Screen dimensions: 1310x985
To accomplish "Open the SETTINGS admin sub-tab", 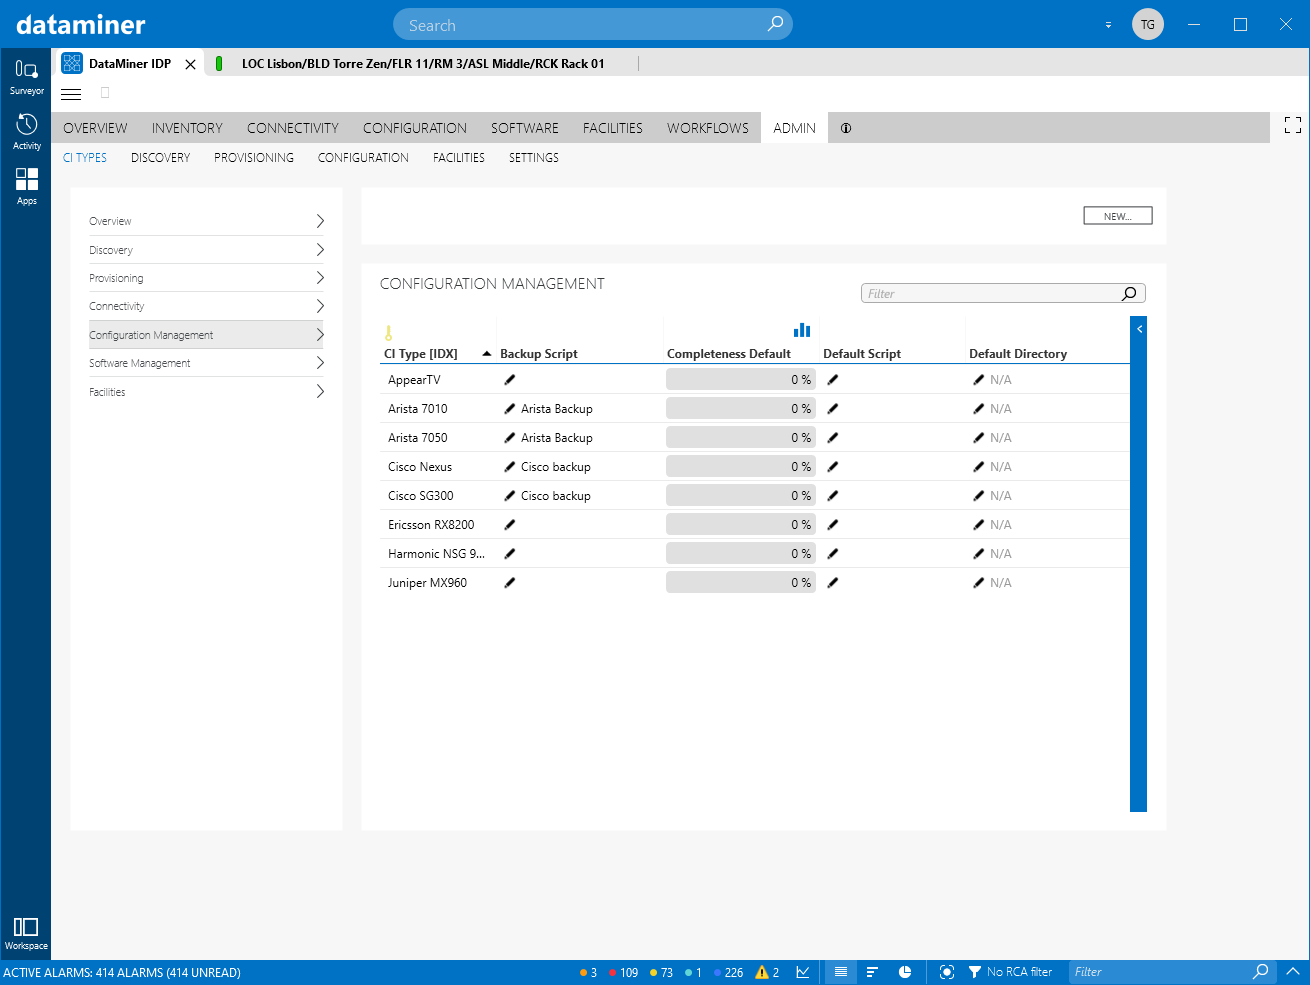I will [534, 158].
